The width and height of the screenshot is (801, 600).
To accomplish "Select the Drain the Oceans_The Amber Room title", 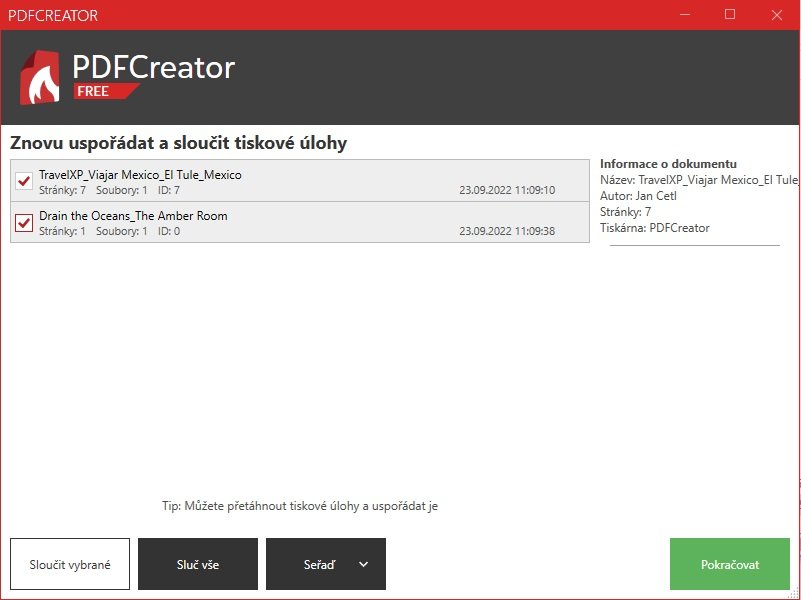I will click(x=133, y=215).
